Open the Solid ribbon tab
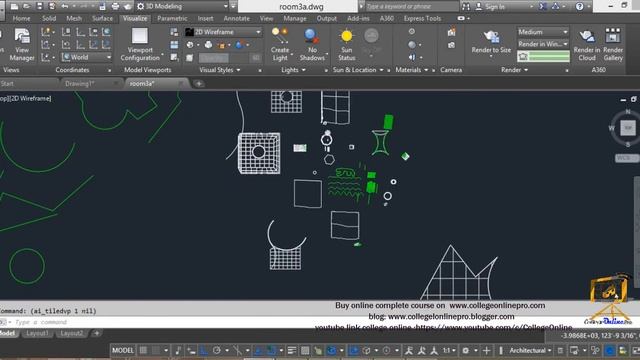Image resolution: width=640 pixels, height=360 pixels. (x=49, y=18)
